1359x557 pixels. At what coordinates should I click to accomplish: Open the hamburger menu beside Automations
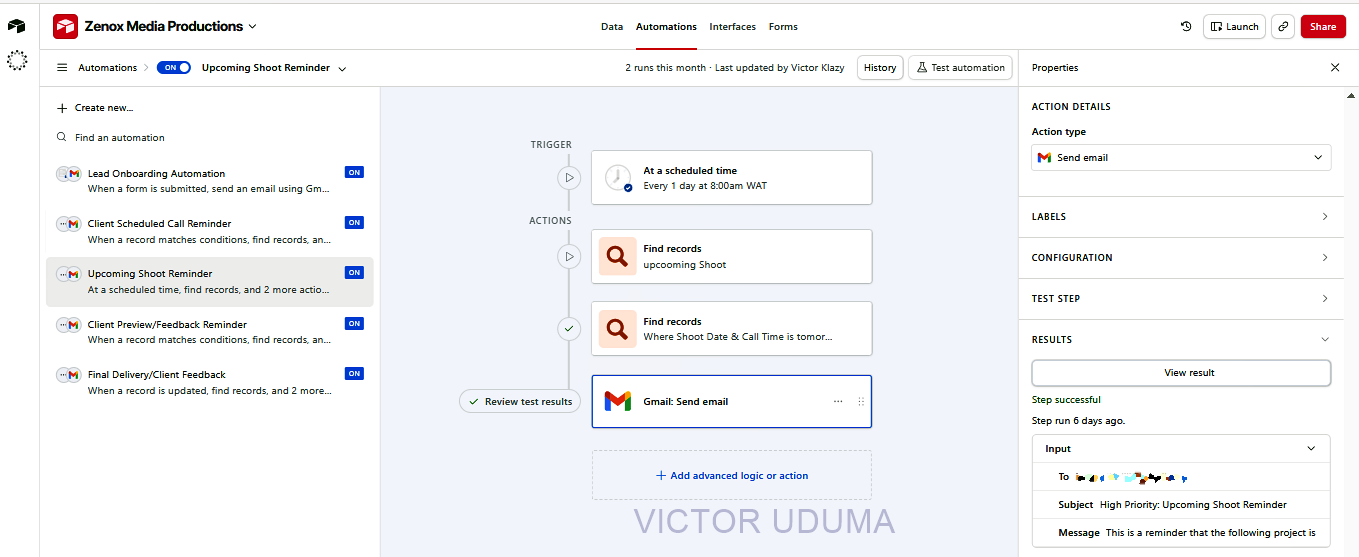[62, 68]
